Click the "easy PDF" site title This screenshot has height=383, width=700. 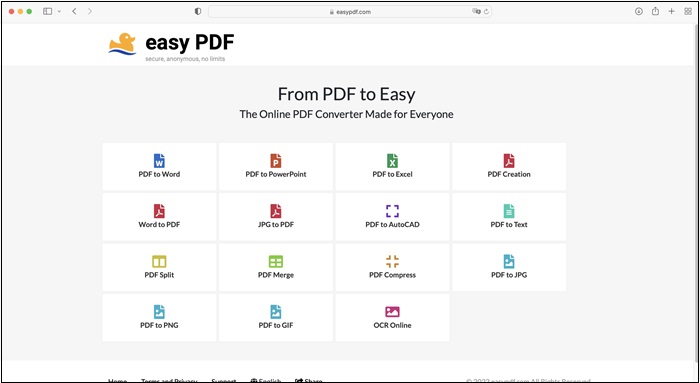pyautogui.click(x=190, y=42)
